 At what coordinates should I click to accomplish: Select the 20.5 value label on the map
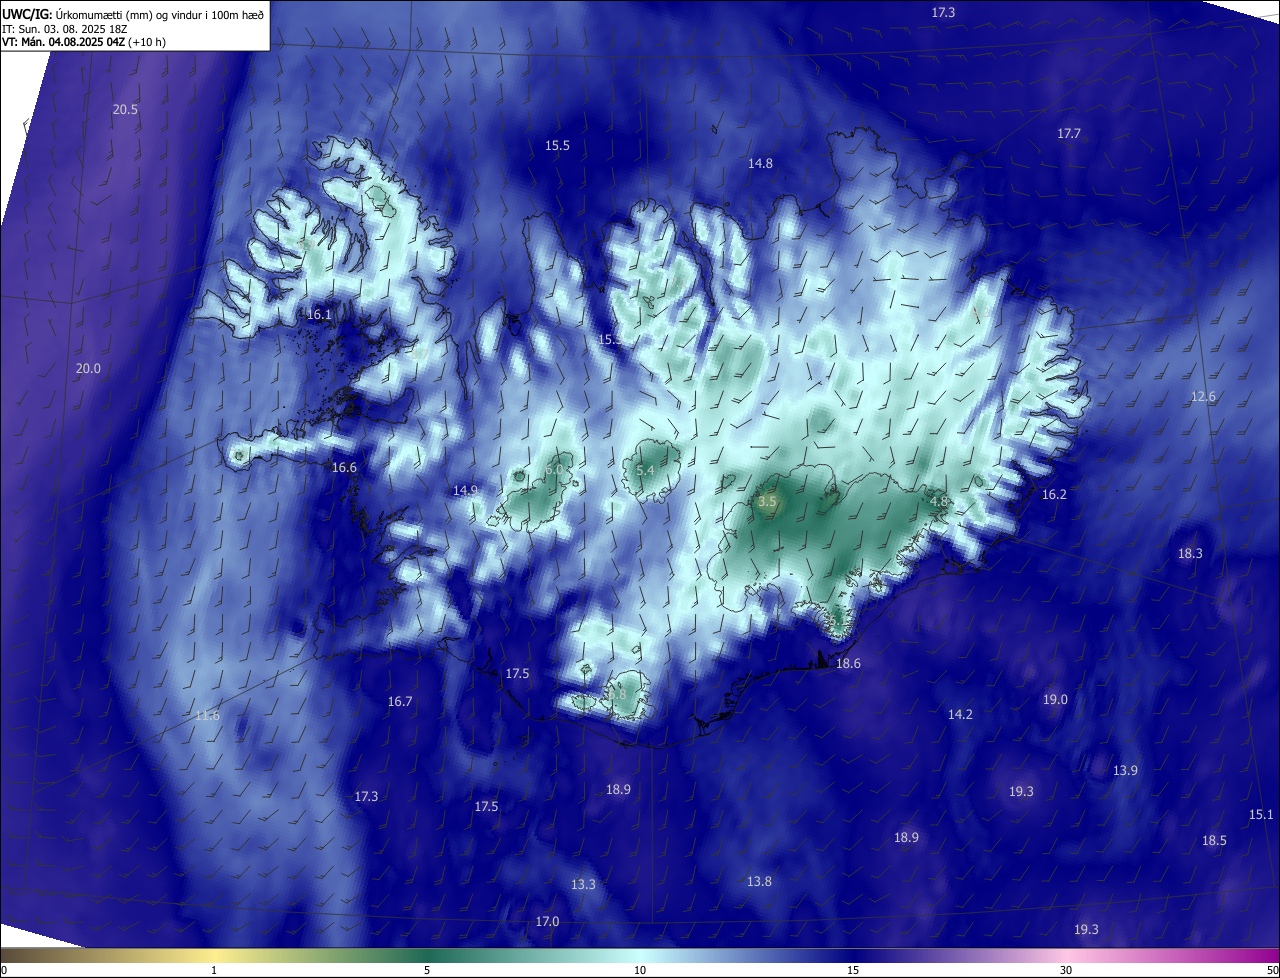pyautogui.click(x=125, y=110)
